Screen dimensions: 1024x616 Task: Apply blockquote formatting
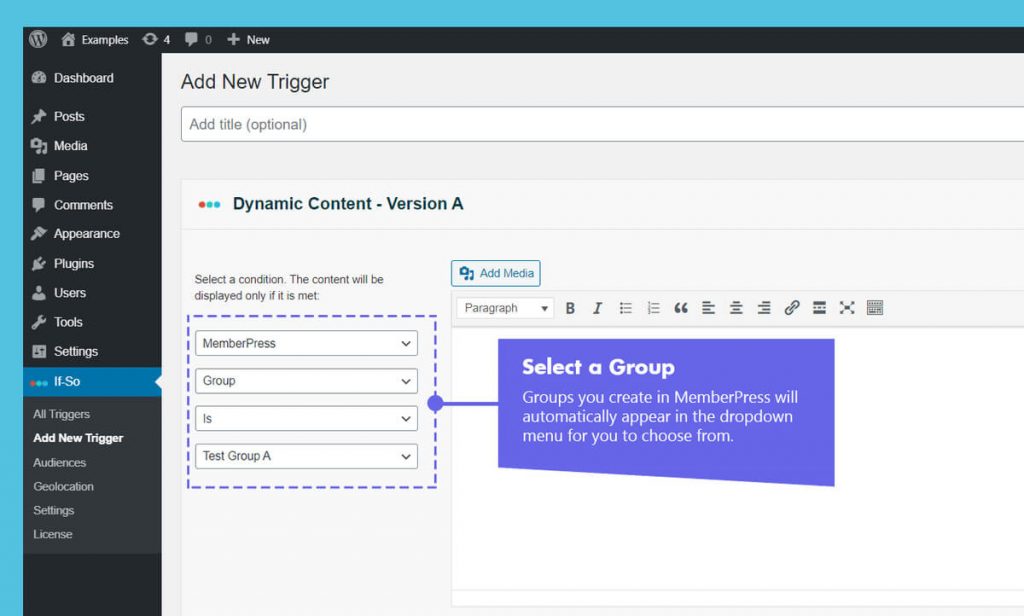[x=681, y=308]
